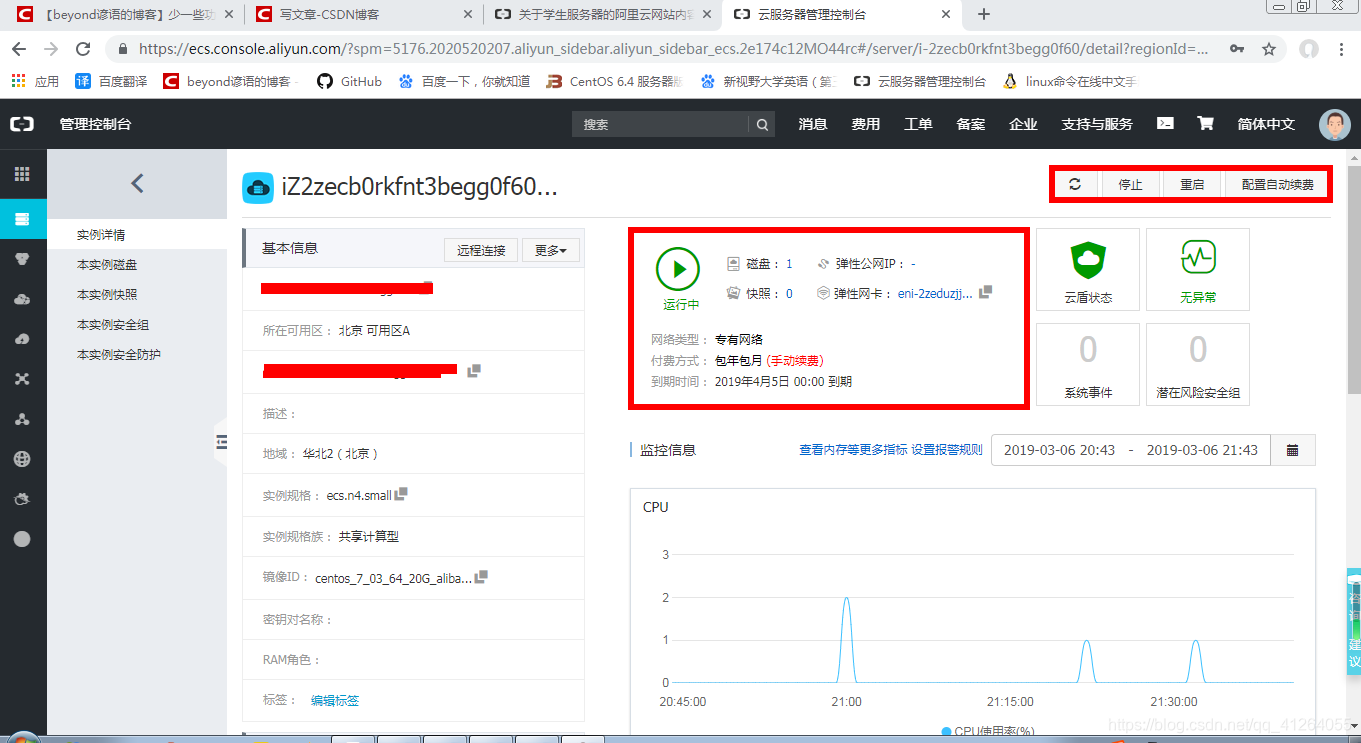Image resolution: width=1361 pixels, height=743 pixels.
Task: Expand the 更多 dropdown in 基本信息
Action: coord(551,250)
